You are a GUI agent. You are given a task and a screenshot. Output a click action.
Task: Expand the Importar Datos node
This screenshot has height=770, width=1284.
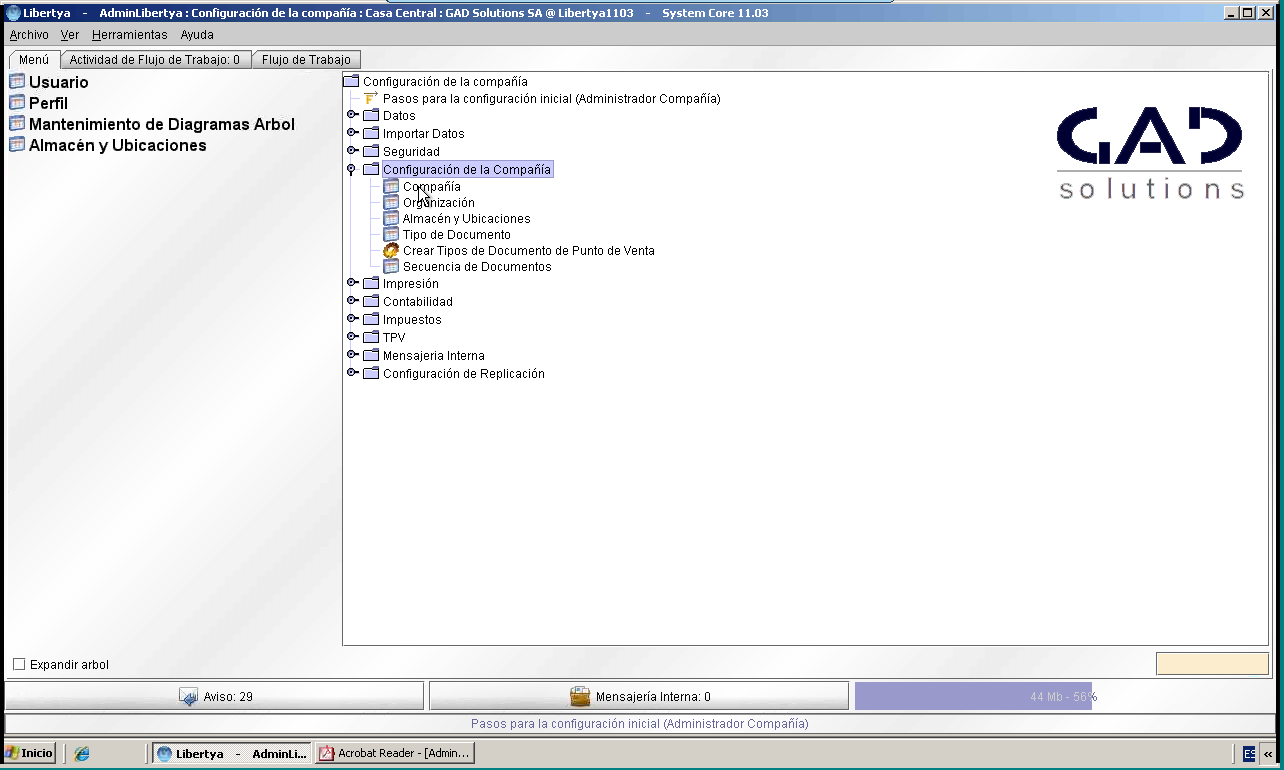[x=352, y=132]
